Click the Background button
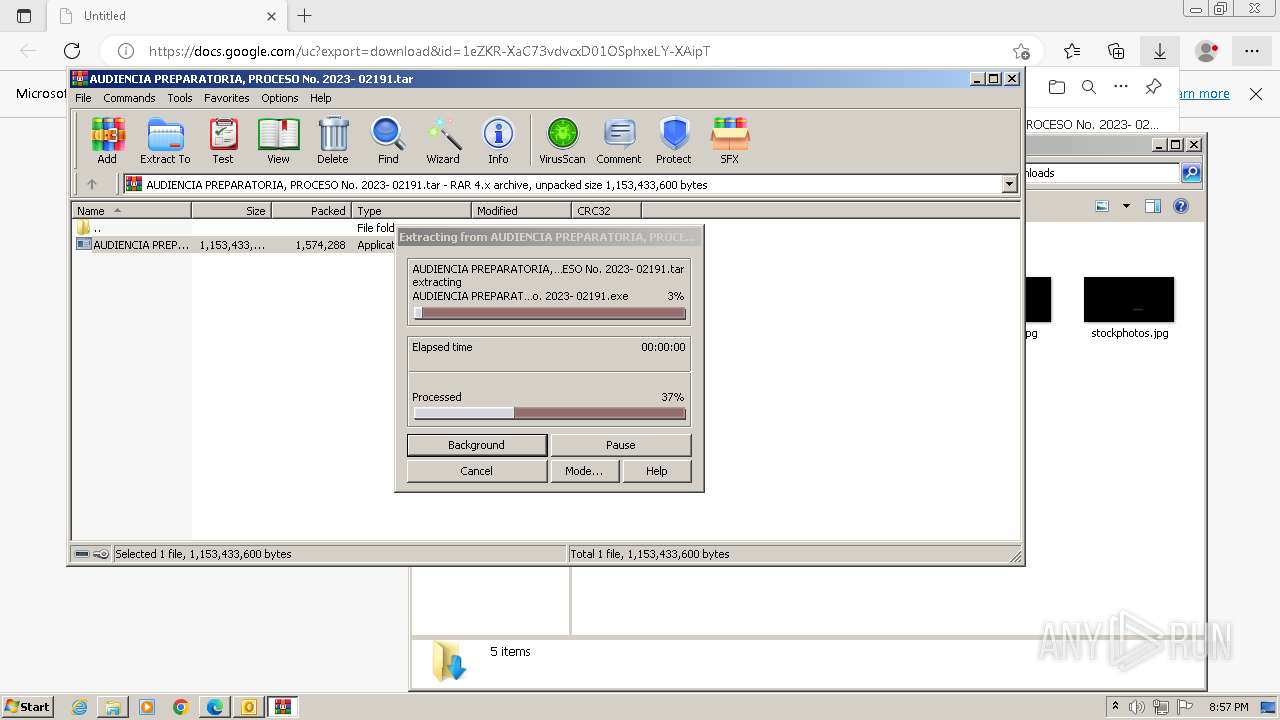 [477, 445]
